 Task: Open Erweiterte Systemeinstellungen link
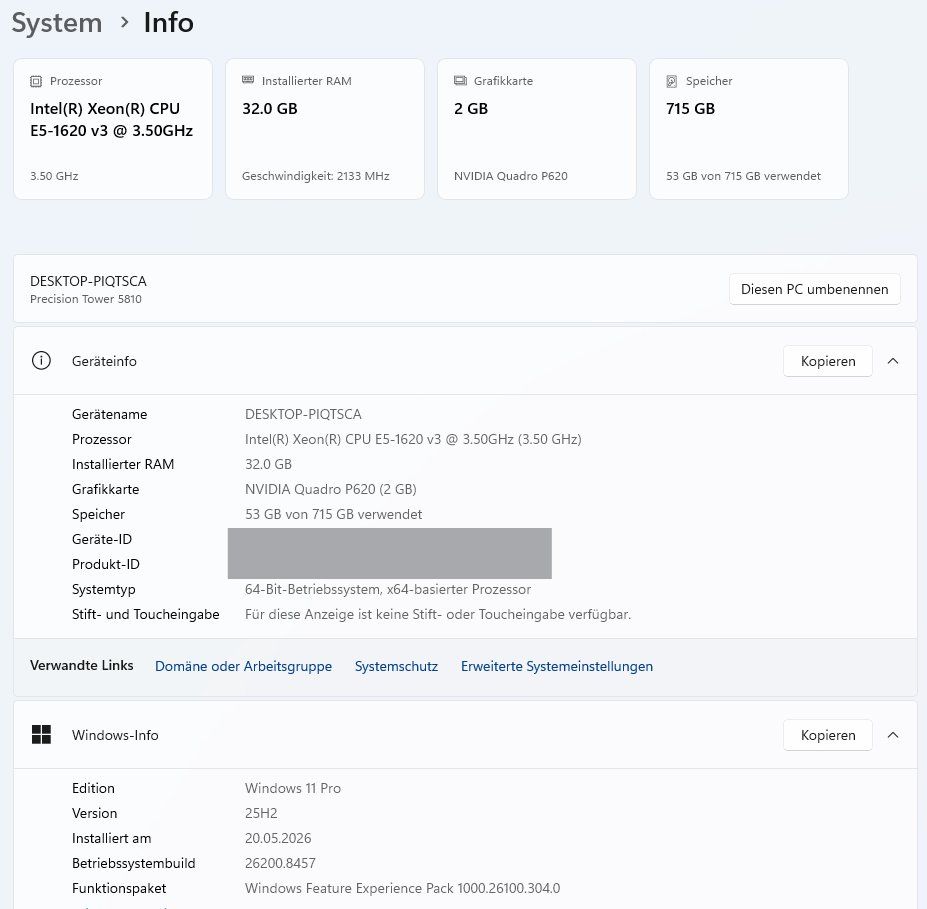557,666
